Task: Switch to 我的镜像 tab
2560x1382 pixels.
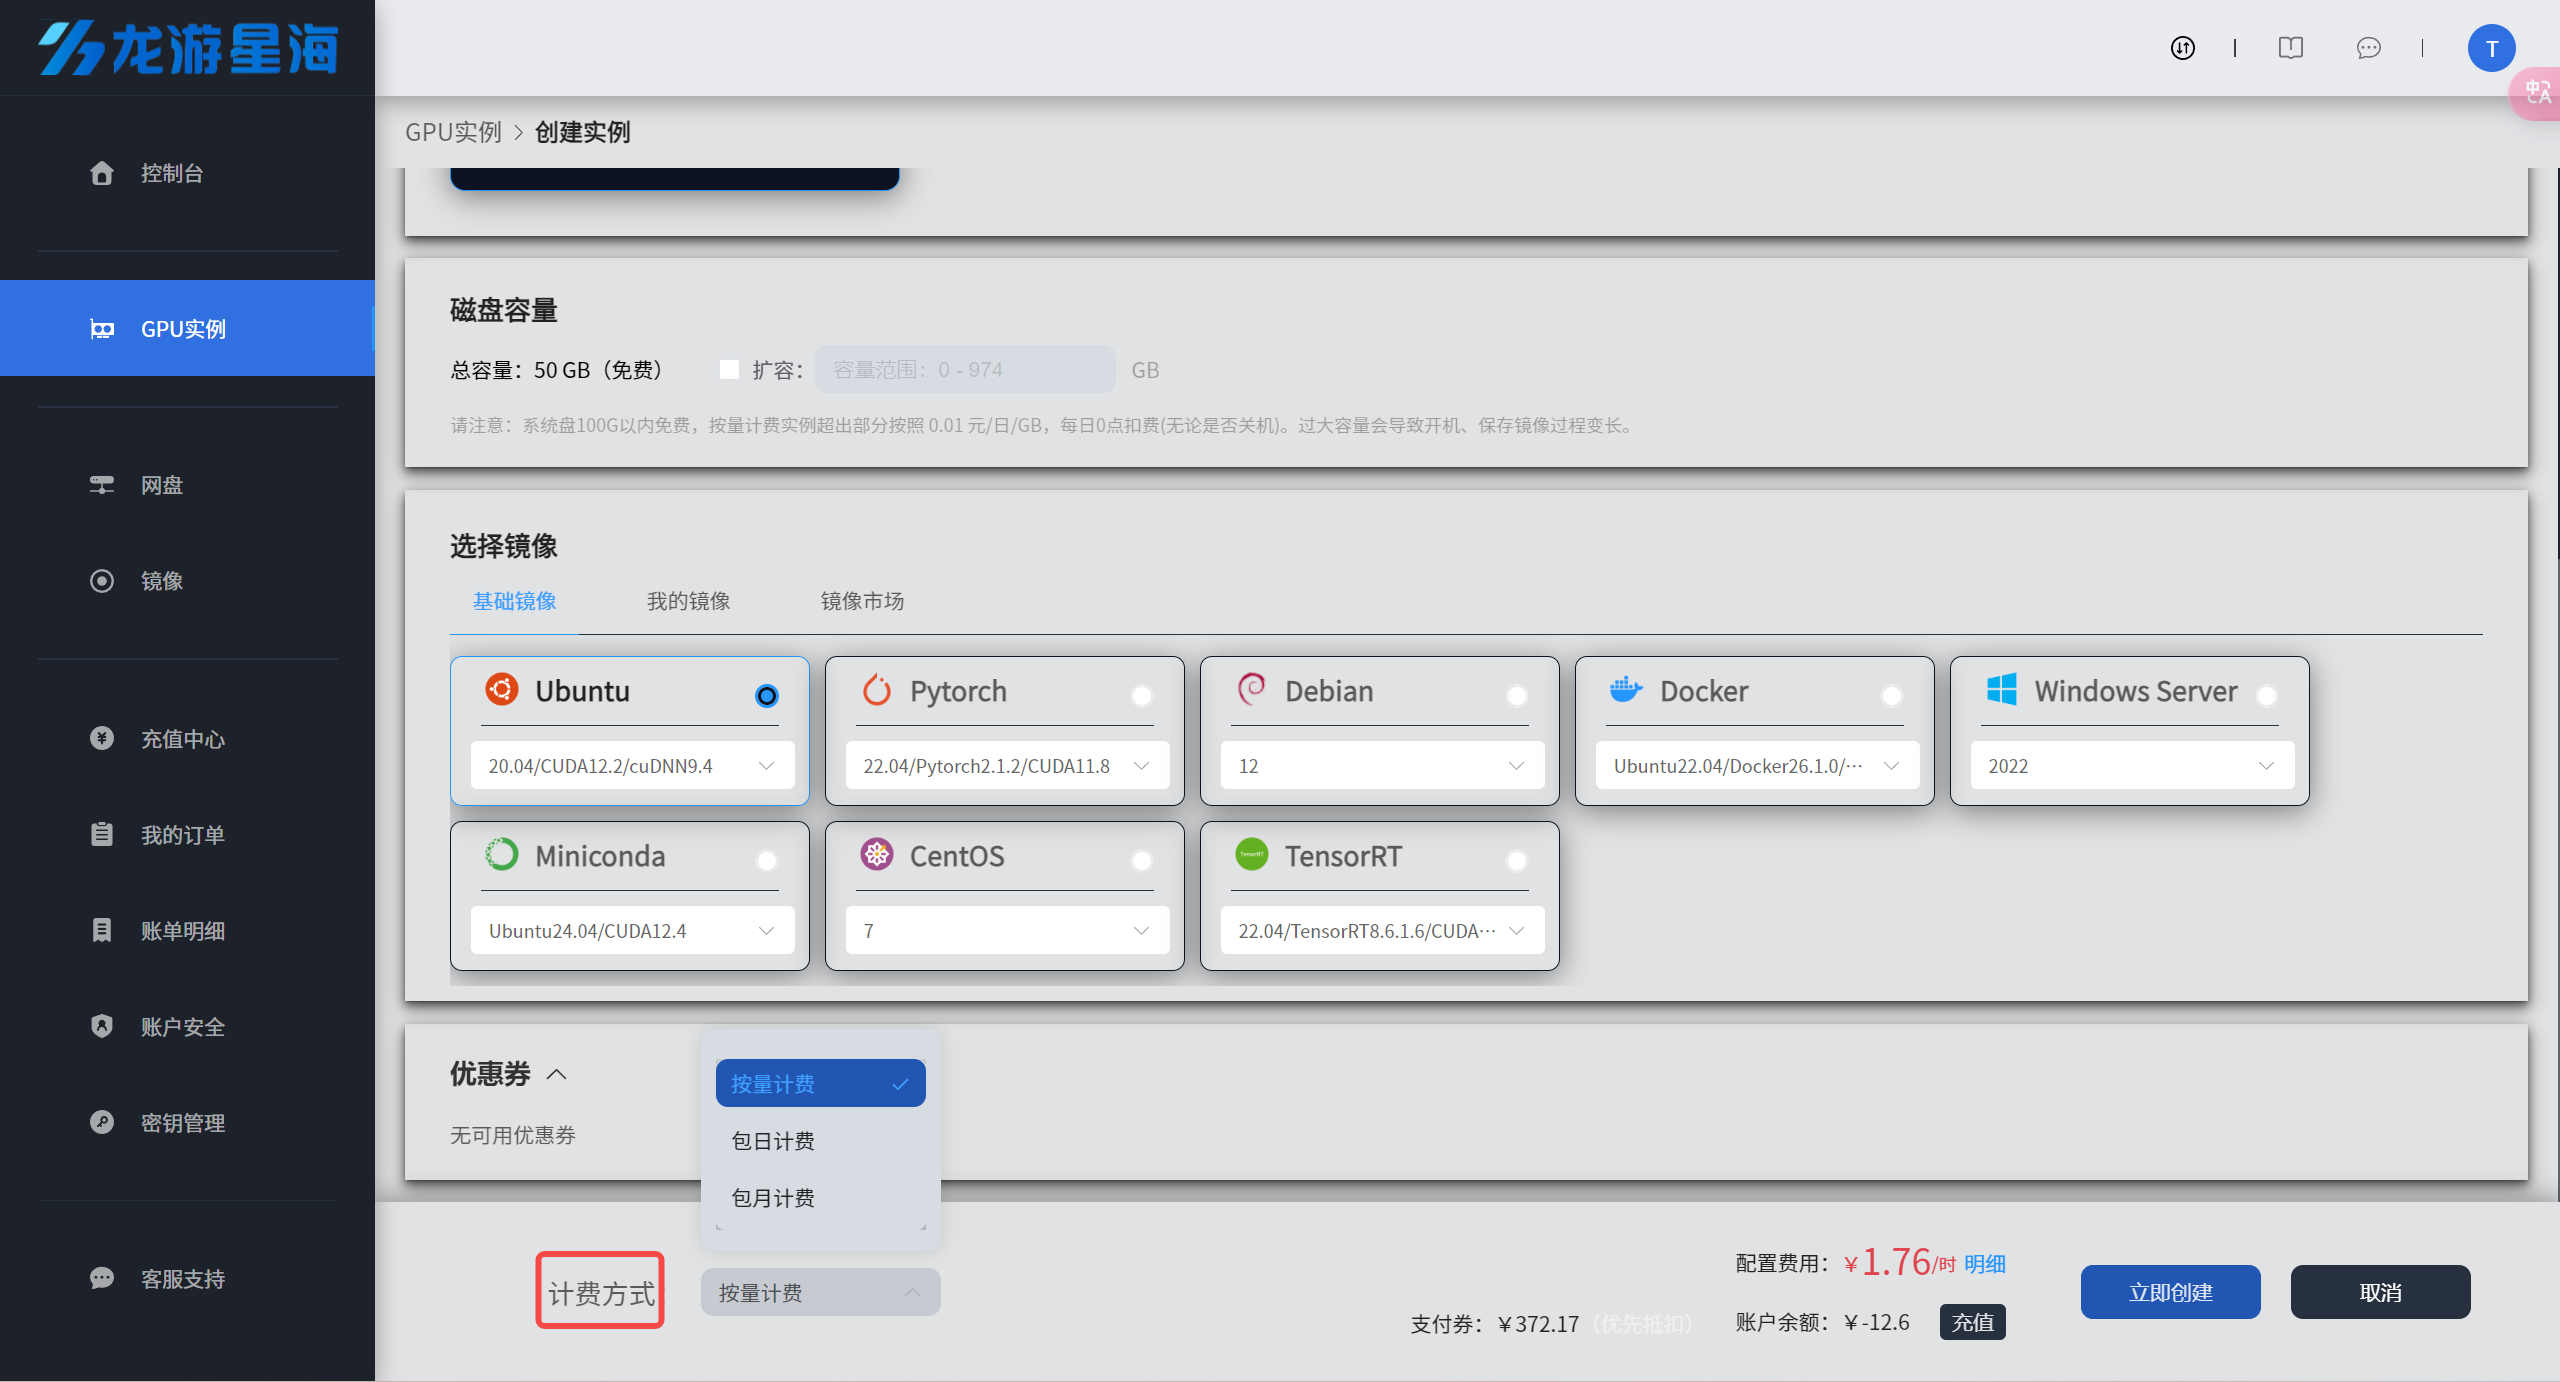Action: (x=688, y=601)
